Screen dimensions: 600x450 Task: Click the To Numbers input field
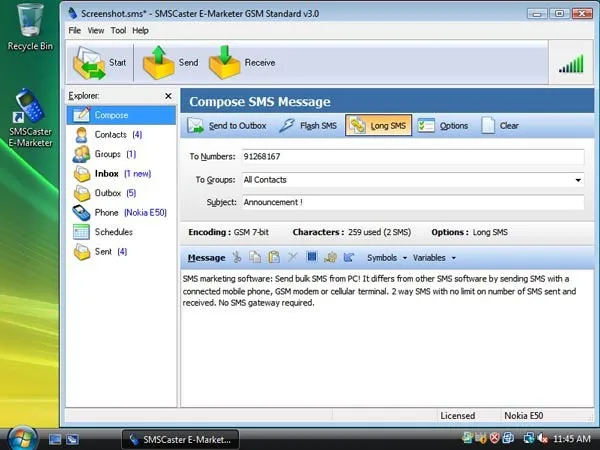[x=413, y=157]
